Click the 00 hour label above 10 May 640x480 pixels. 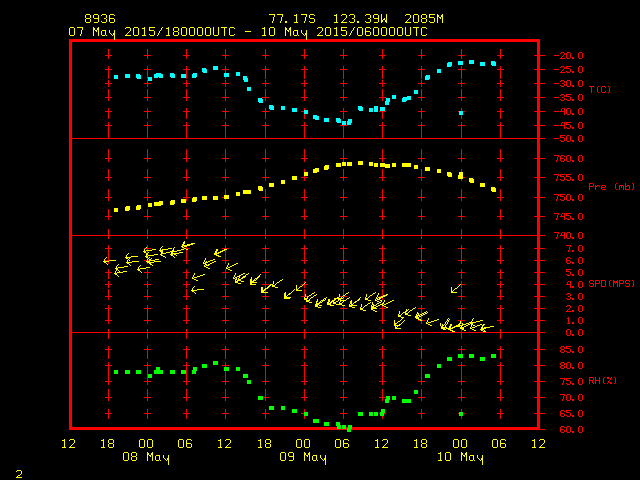tap(460, 444)
